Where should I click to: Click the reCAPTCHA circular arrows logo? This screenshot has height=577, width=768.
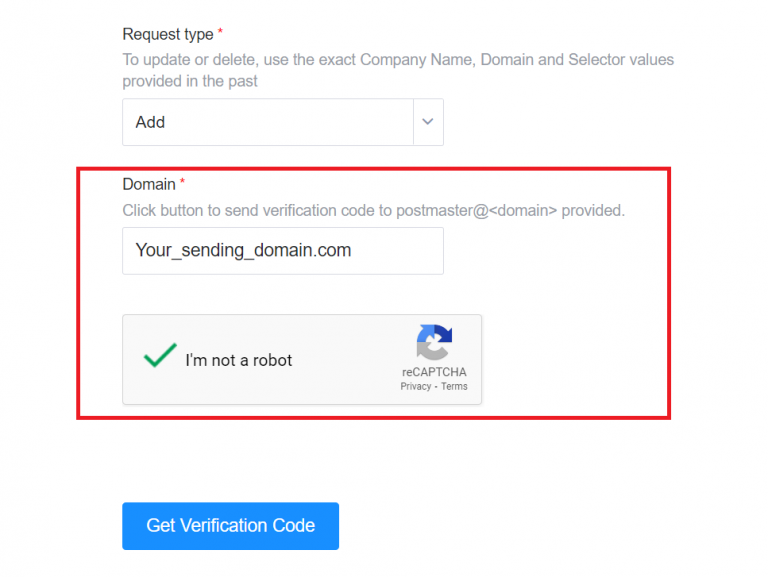[434, 342]
